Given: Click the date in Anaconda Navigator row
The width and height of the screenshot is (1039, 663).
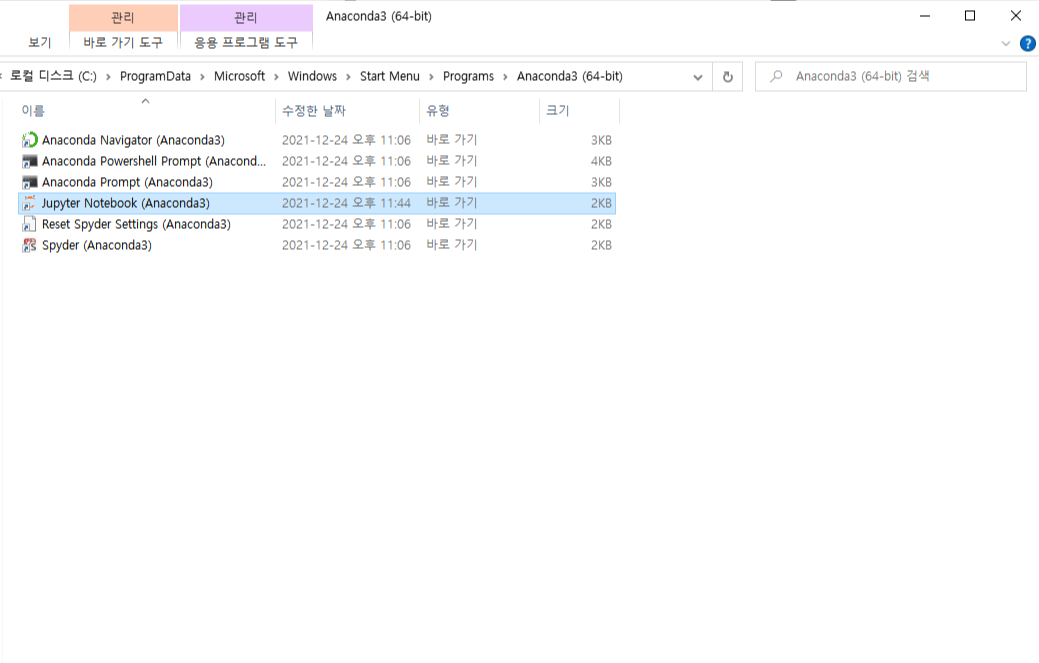Looking at the screenshot, I should 346,140.
